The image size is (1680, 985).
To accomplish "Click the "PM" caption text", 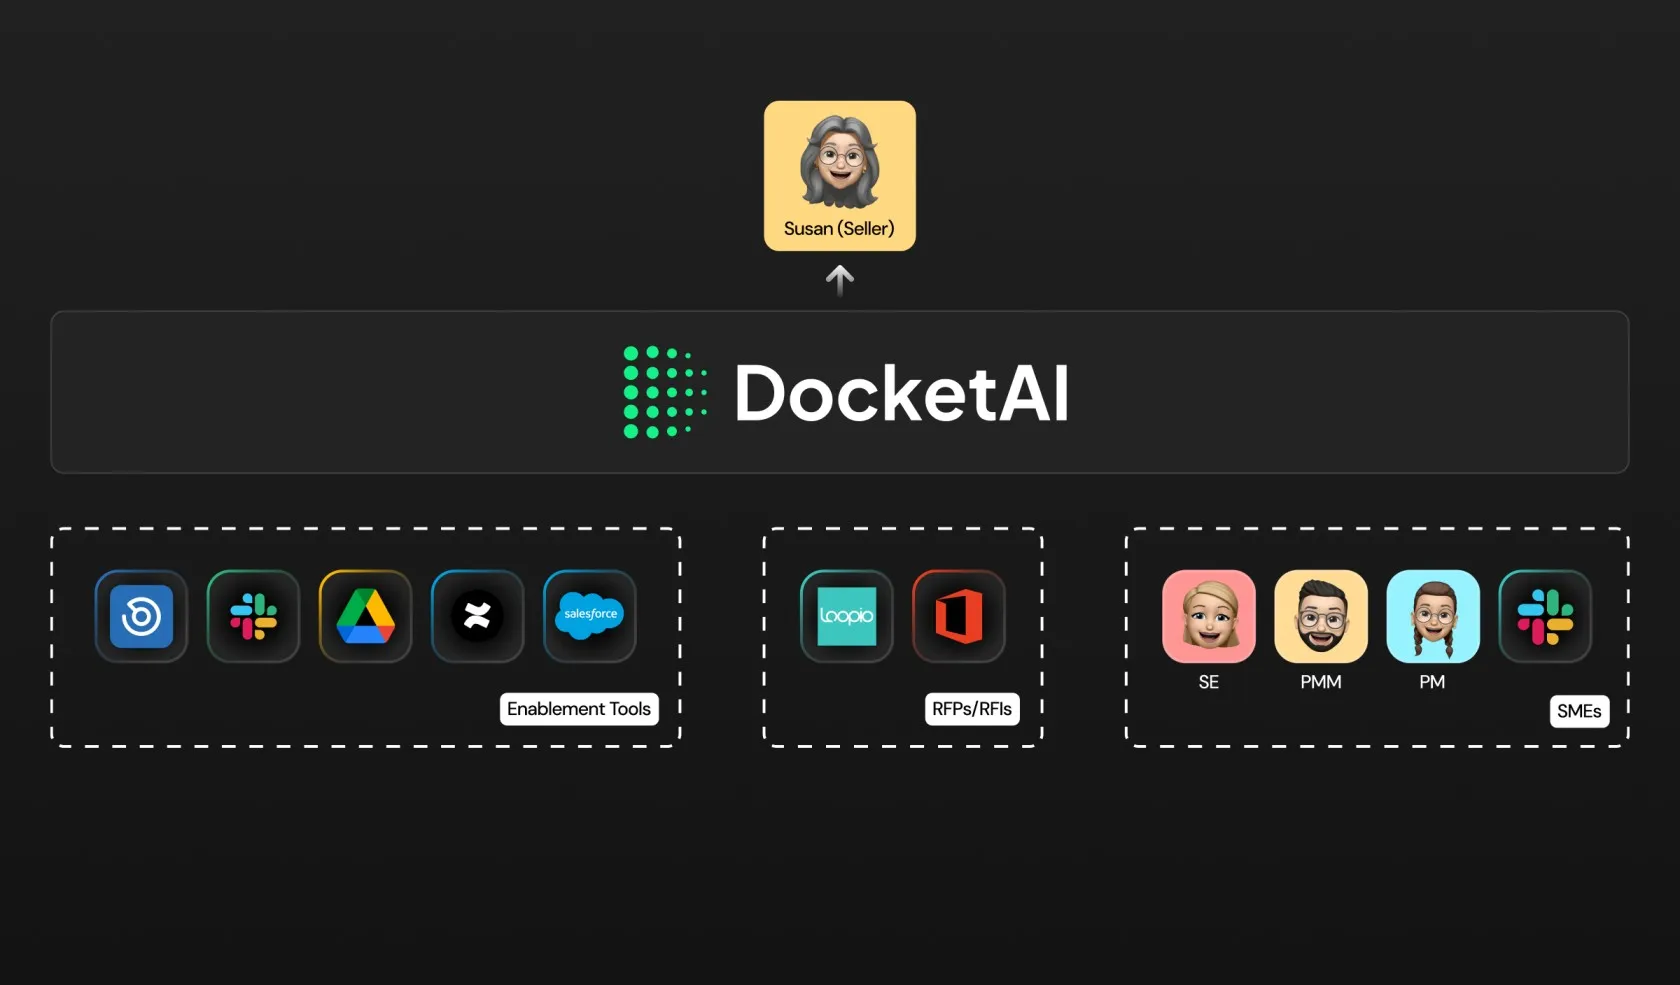I will click(1432, 682).
